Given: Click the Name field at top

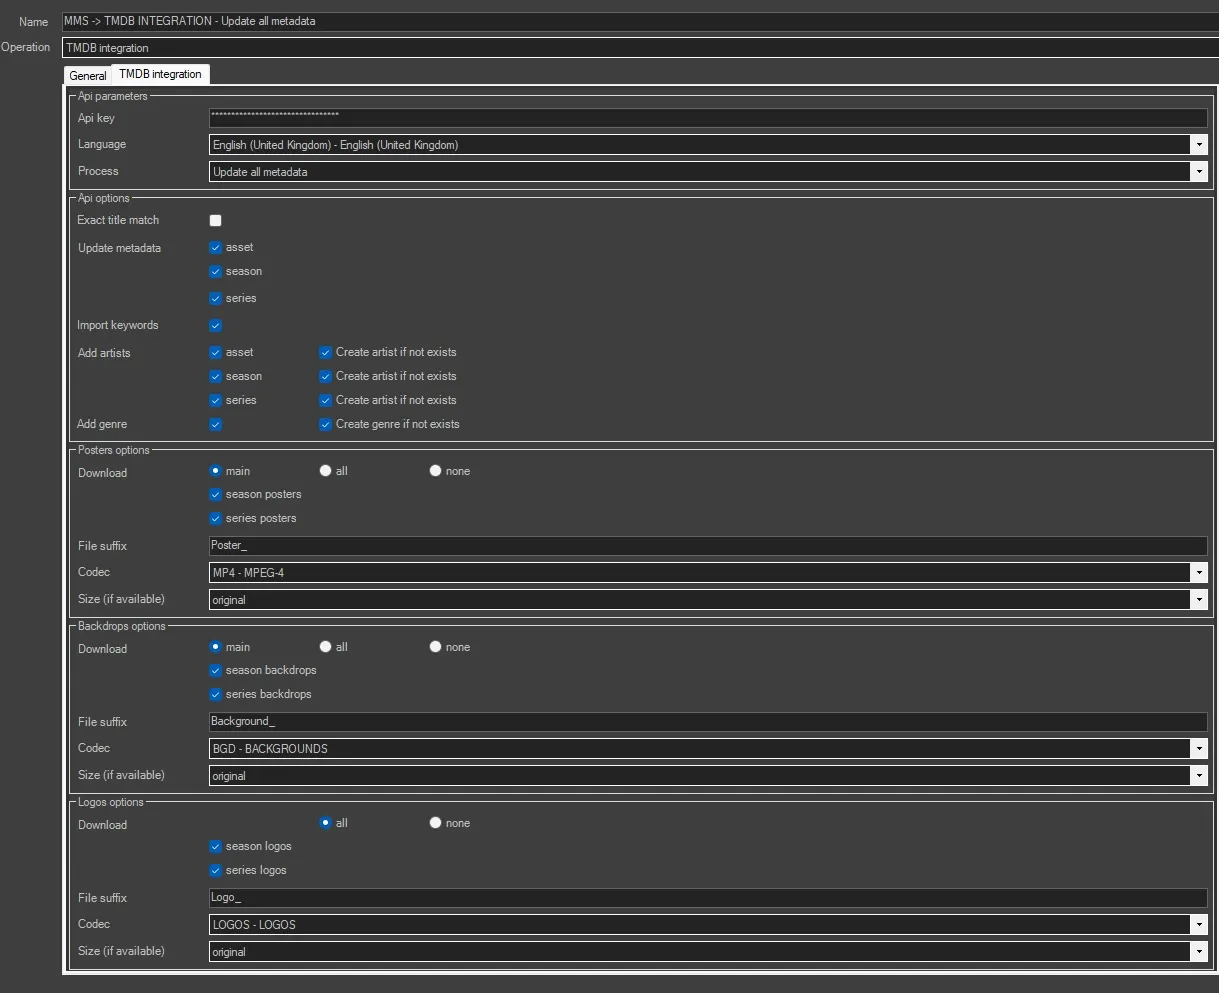Looking at the screenshot, I should [640, 21].
